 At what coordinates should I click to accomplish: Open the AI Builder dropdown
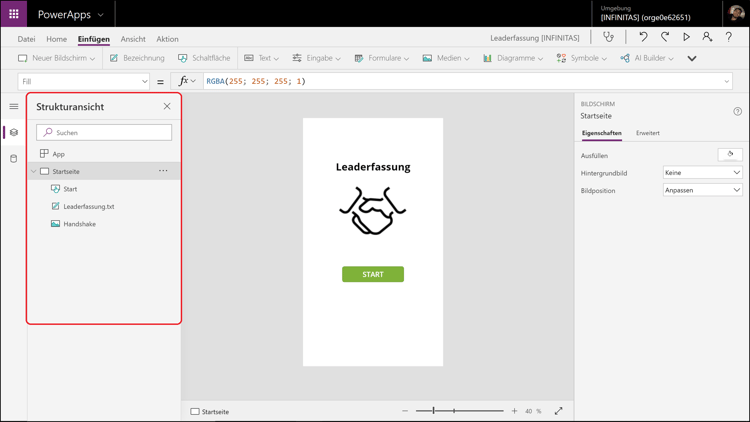coord(647,58)
